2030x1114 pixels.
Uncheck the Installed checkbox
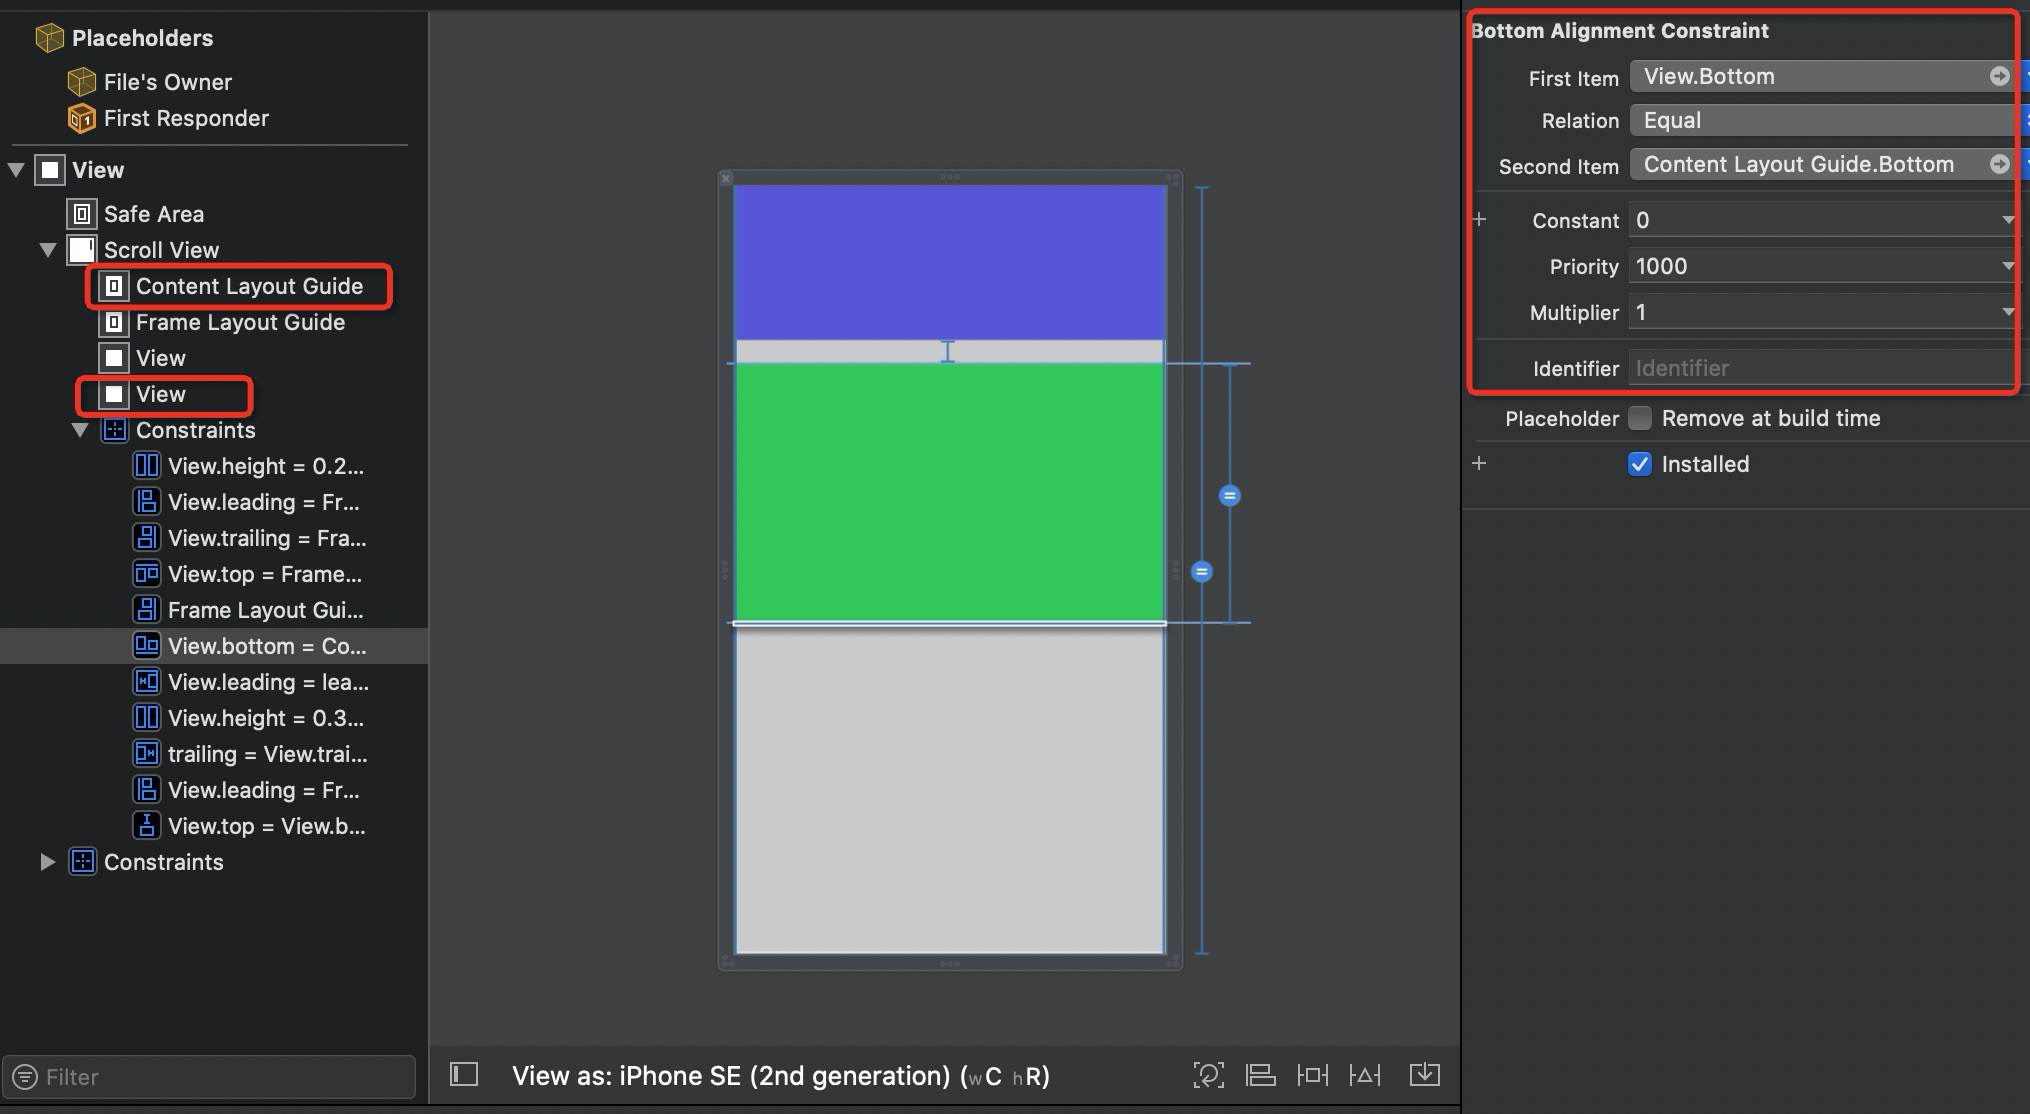click(x=1640, y=464)
